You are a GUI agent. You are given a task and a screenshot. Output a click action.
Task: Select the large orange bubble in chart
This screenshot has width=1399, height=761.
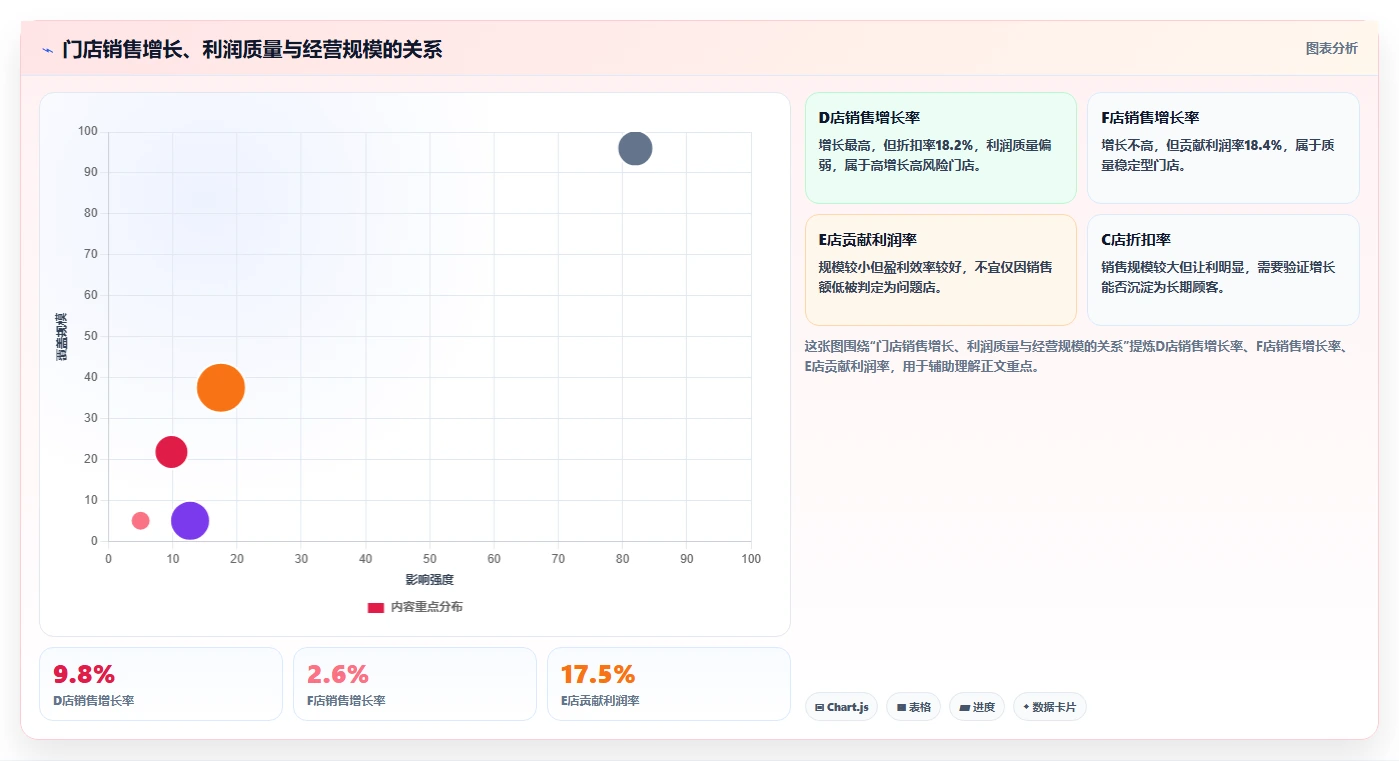[x=221, y=388]
